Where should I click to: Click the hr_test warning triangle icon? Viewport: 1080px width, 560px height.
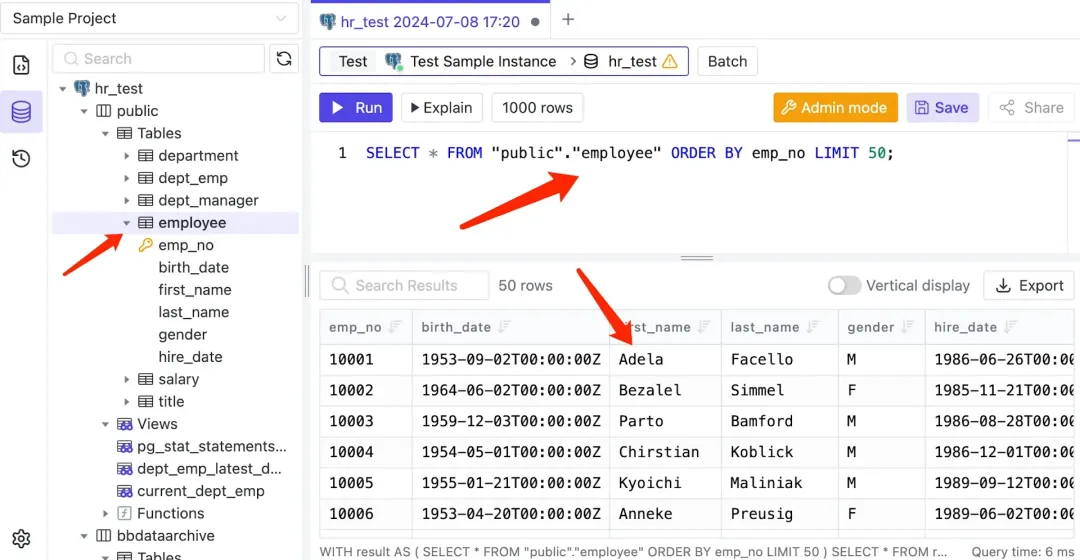[669, 61]
